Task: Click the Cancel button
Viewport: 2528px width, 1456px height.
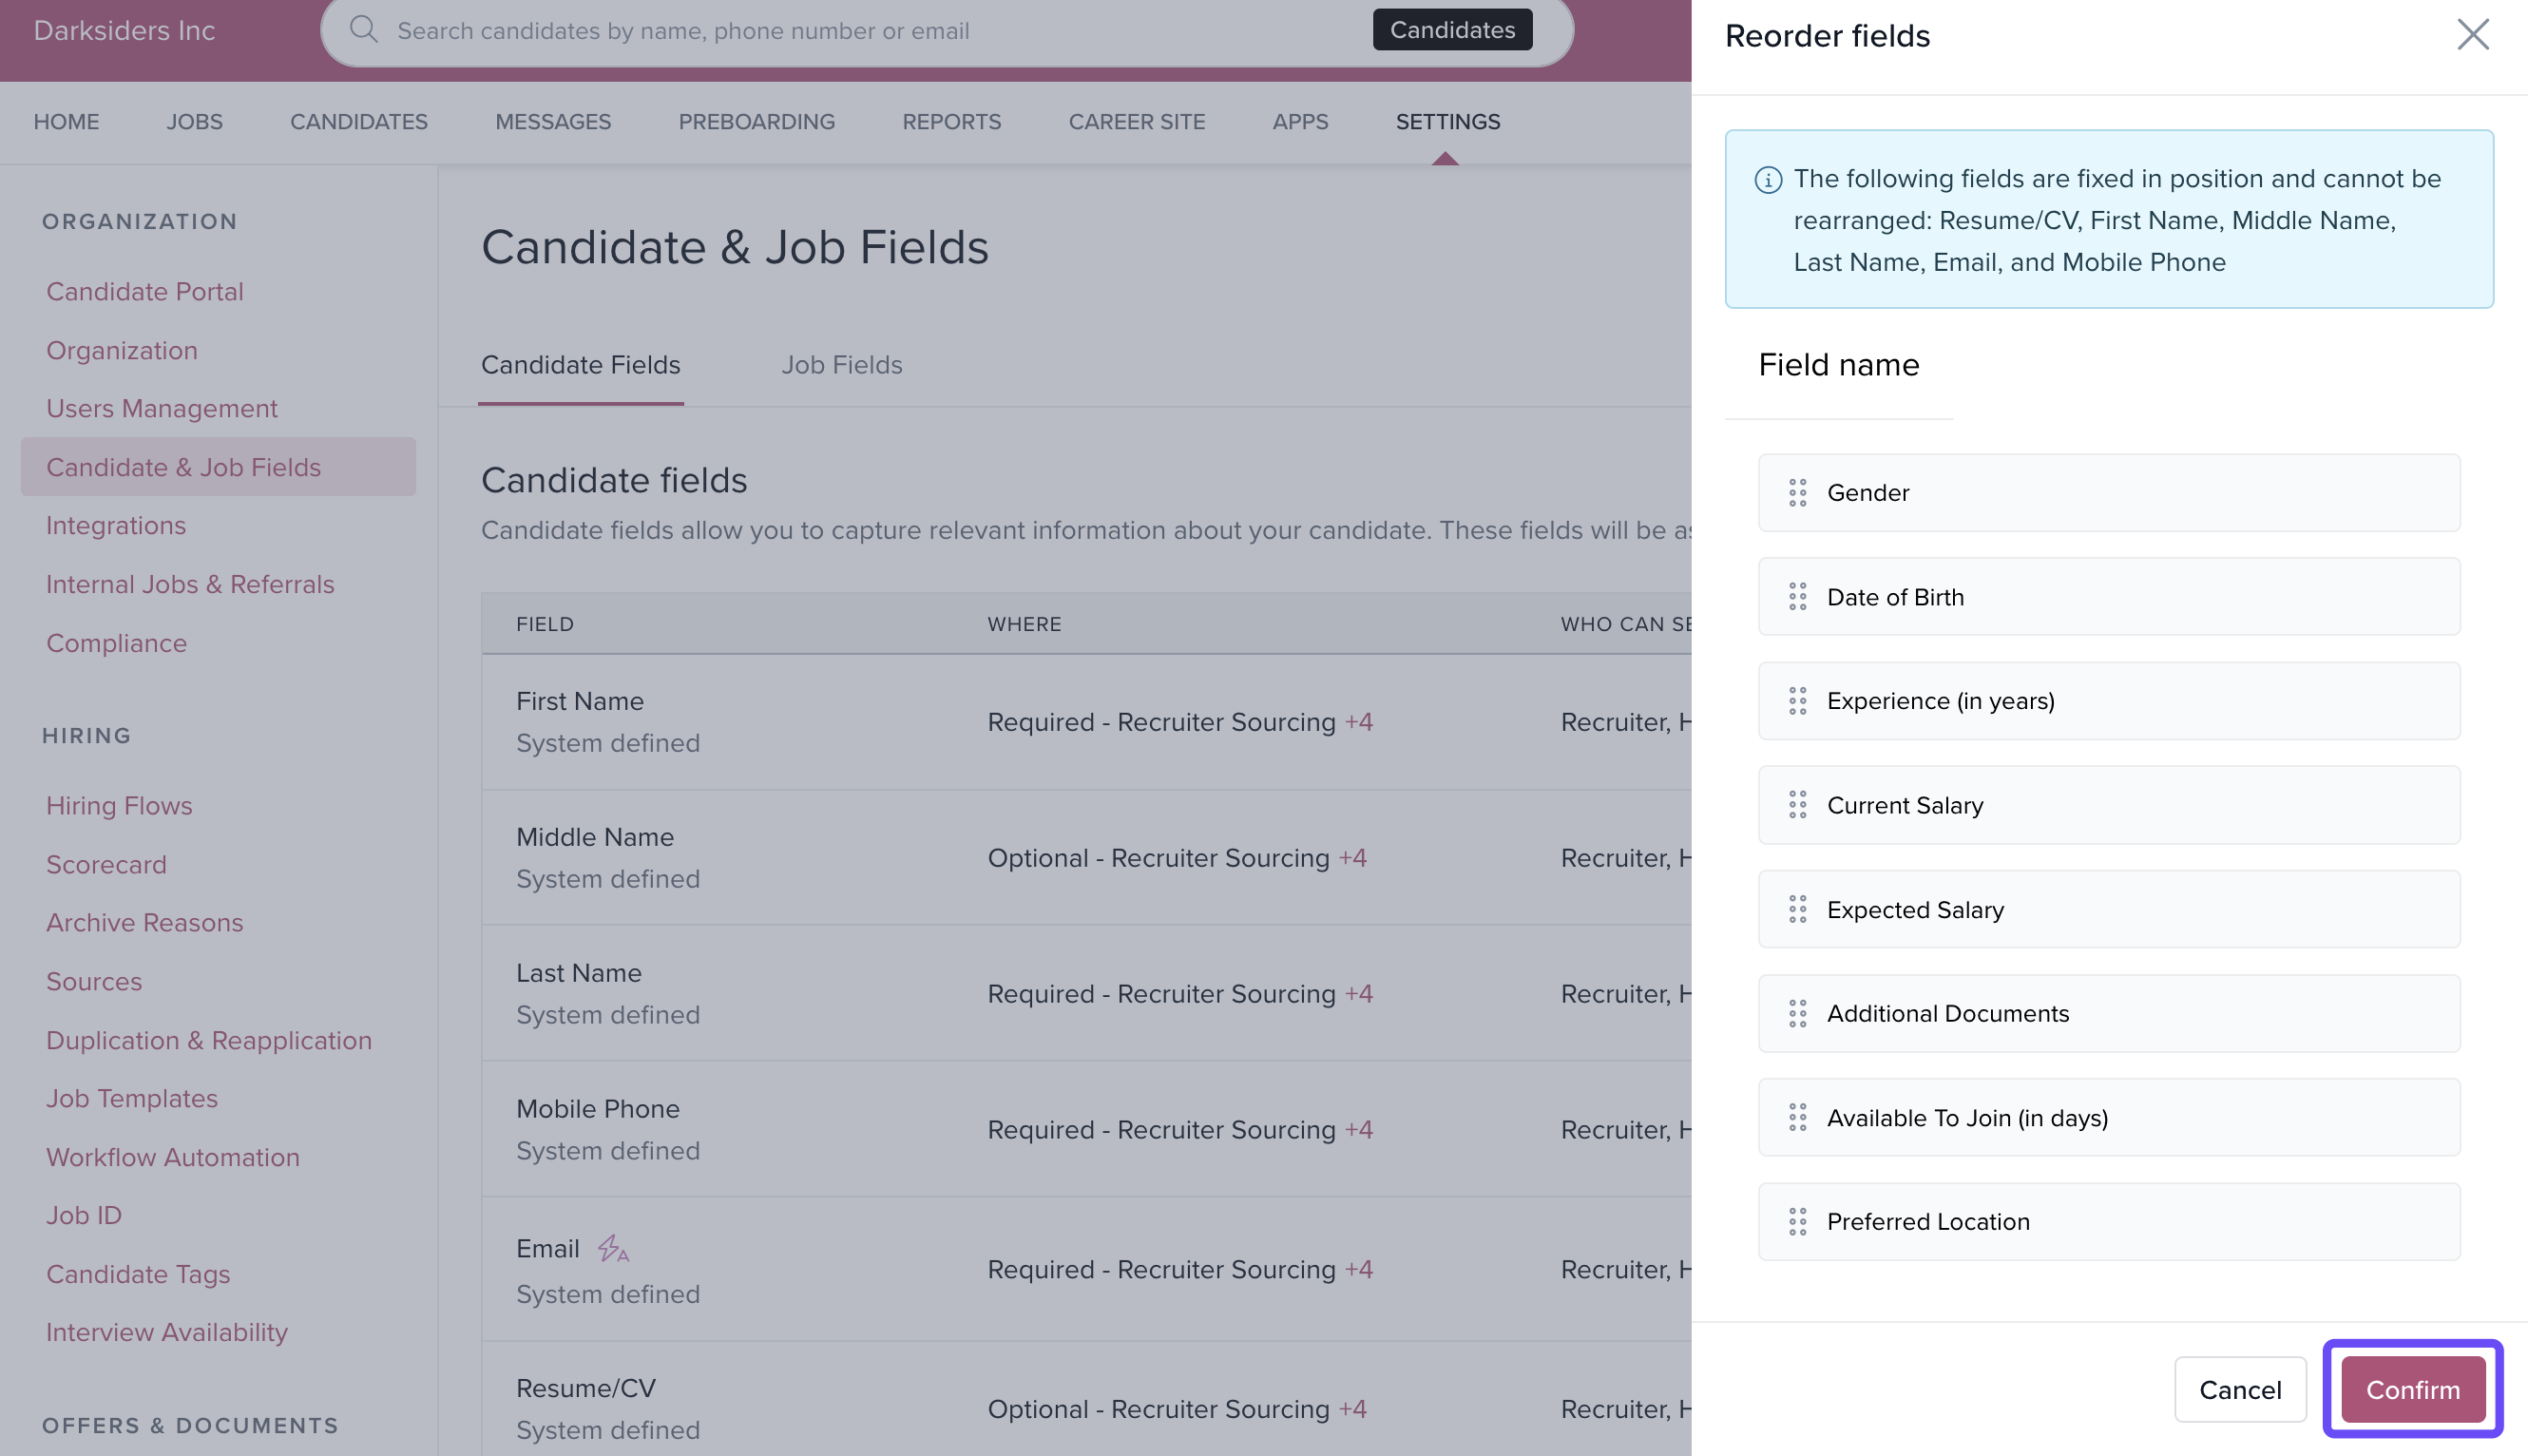Action: pyautogui.click(x=2239, y=1389)
